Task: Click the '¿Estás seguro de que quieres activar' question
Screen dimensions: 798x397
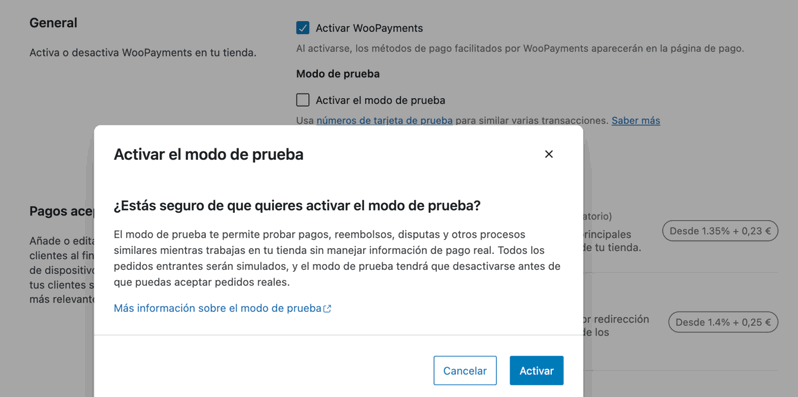Action: (297, 206)
